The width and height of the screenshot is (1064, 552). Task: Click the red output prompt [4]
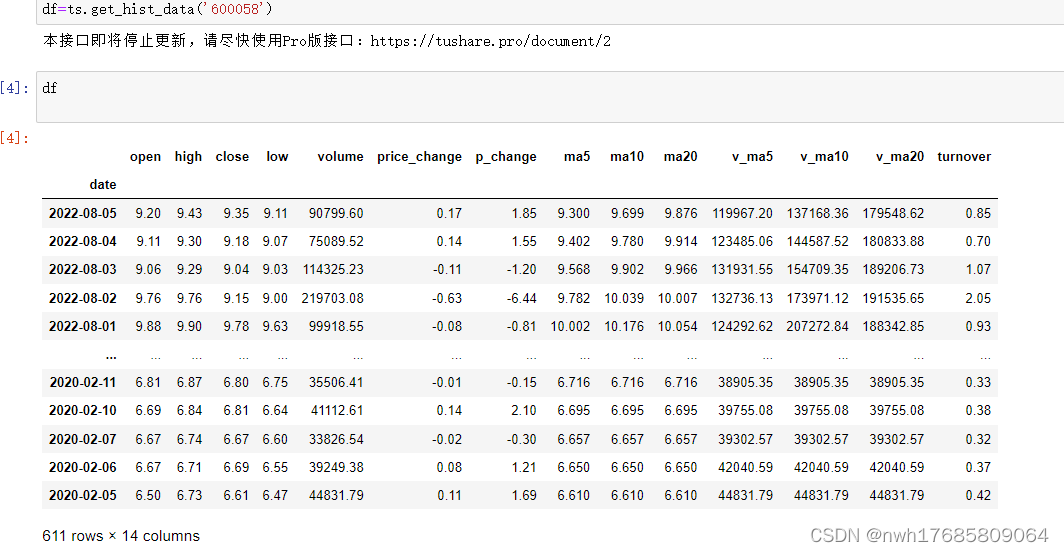pyautogui.click(x=14, y=139)
